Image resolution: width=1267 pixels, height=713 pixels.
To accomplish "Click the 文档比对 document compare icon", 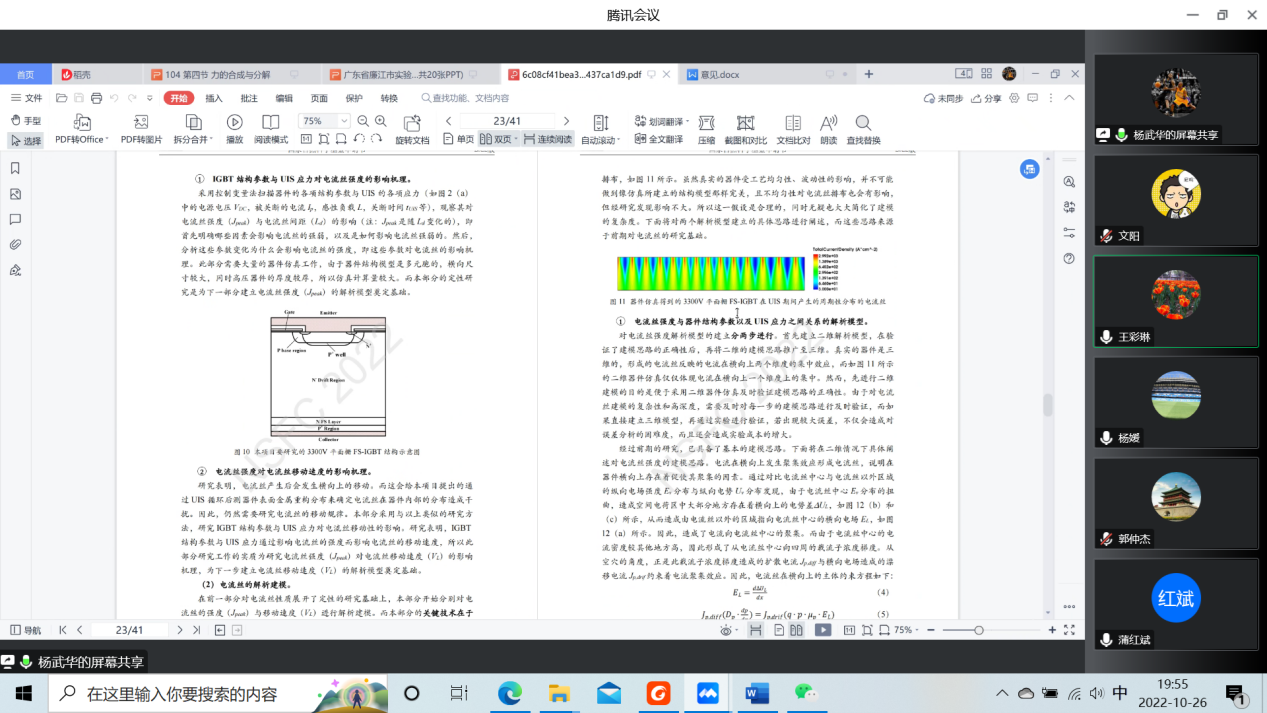I will click(x=793, y=122).
